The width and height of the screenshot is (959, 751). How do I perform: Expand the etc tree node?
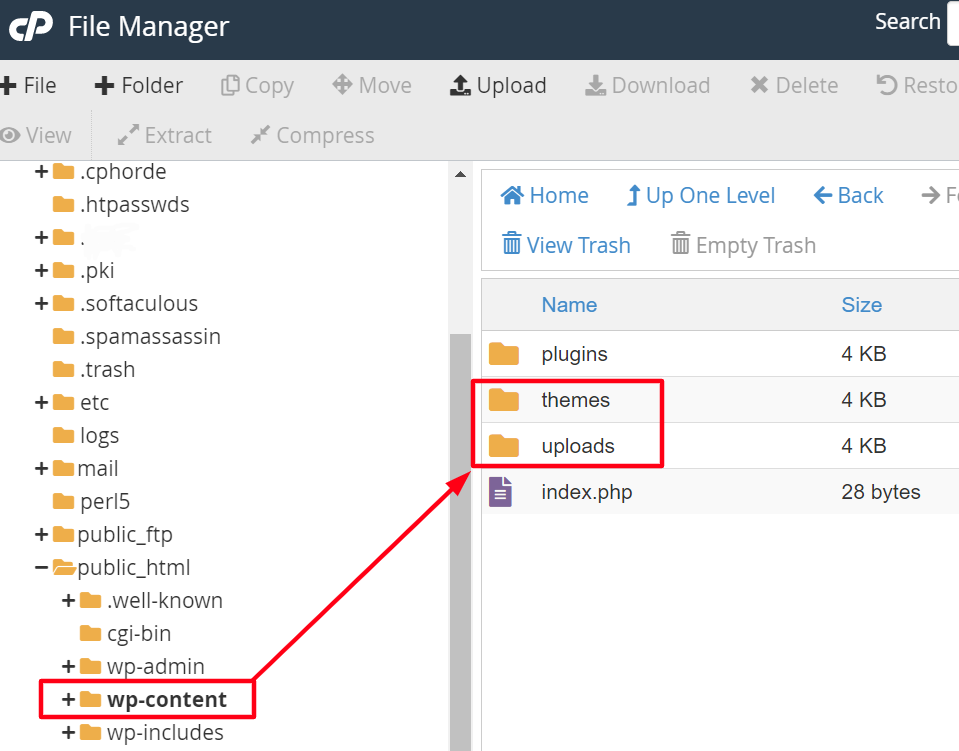click(42, 402)
